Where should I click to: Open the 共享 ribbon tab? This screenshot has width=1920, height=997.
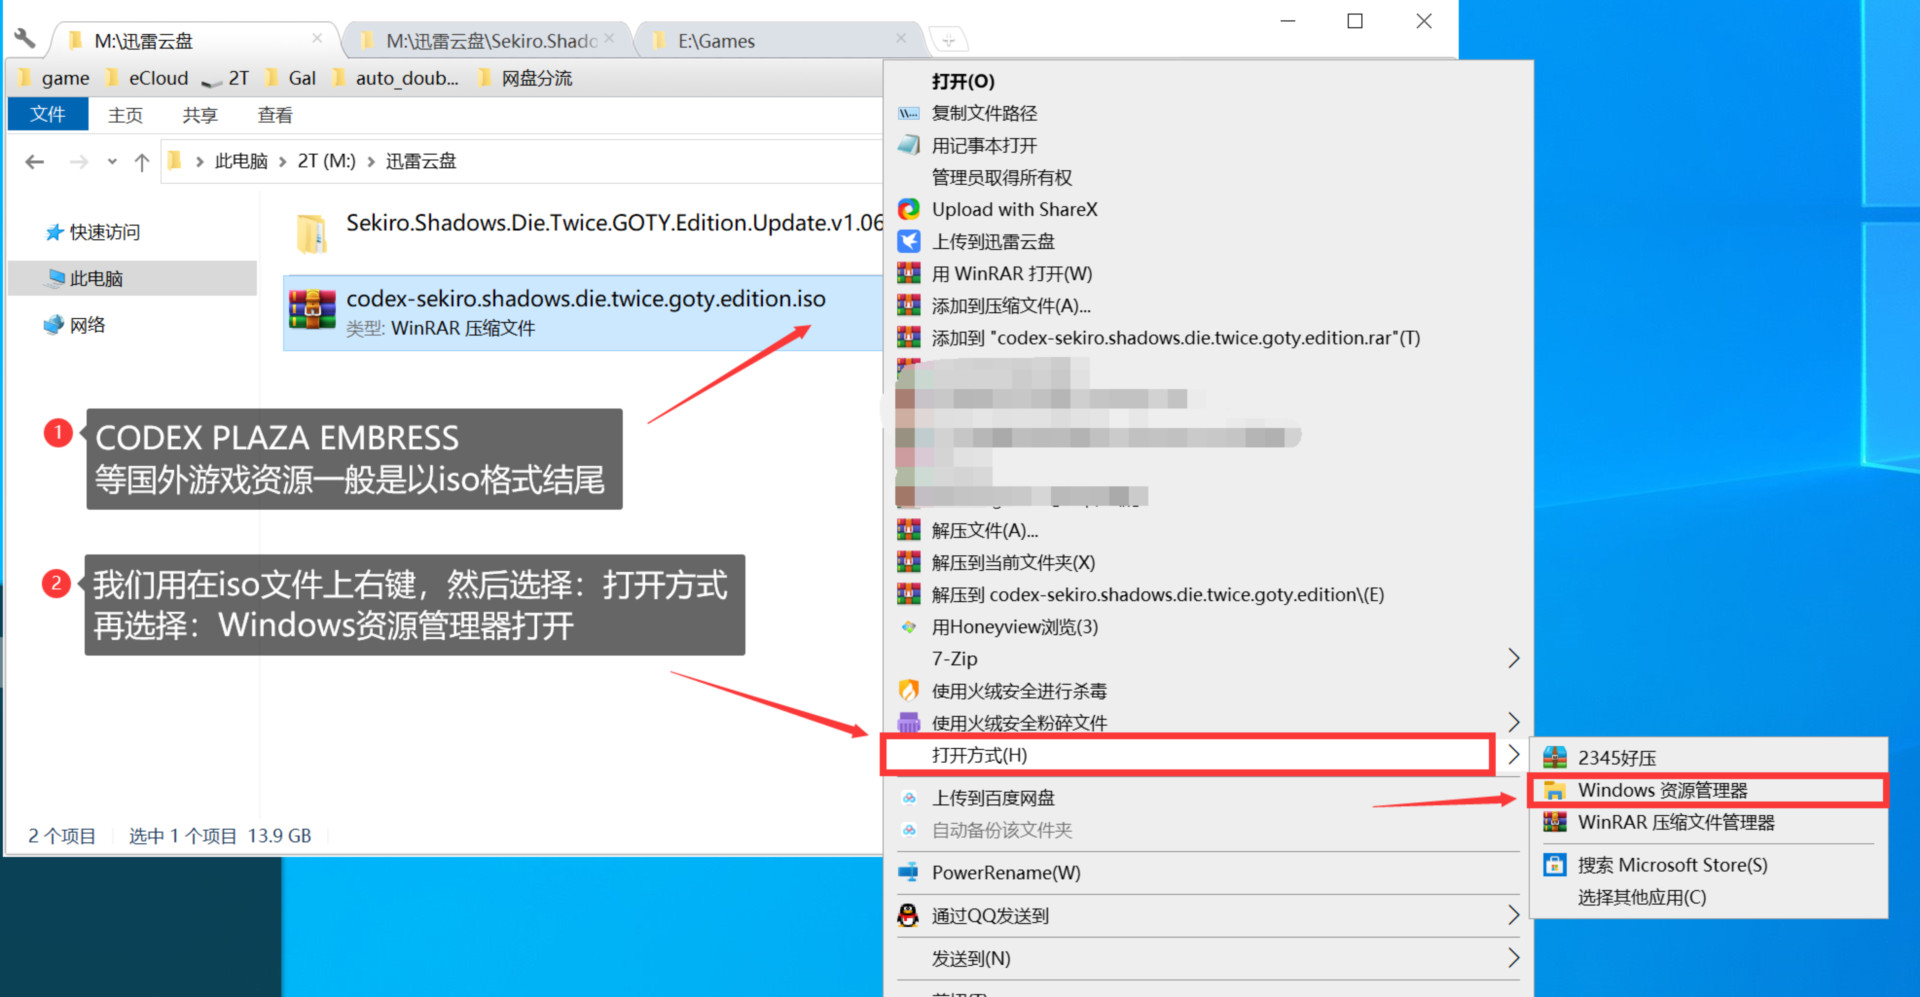click(x=200, y=115)
